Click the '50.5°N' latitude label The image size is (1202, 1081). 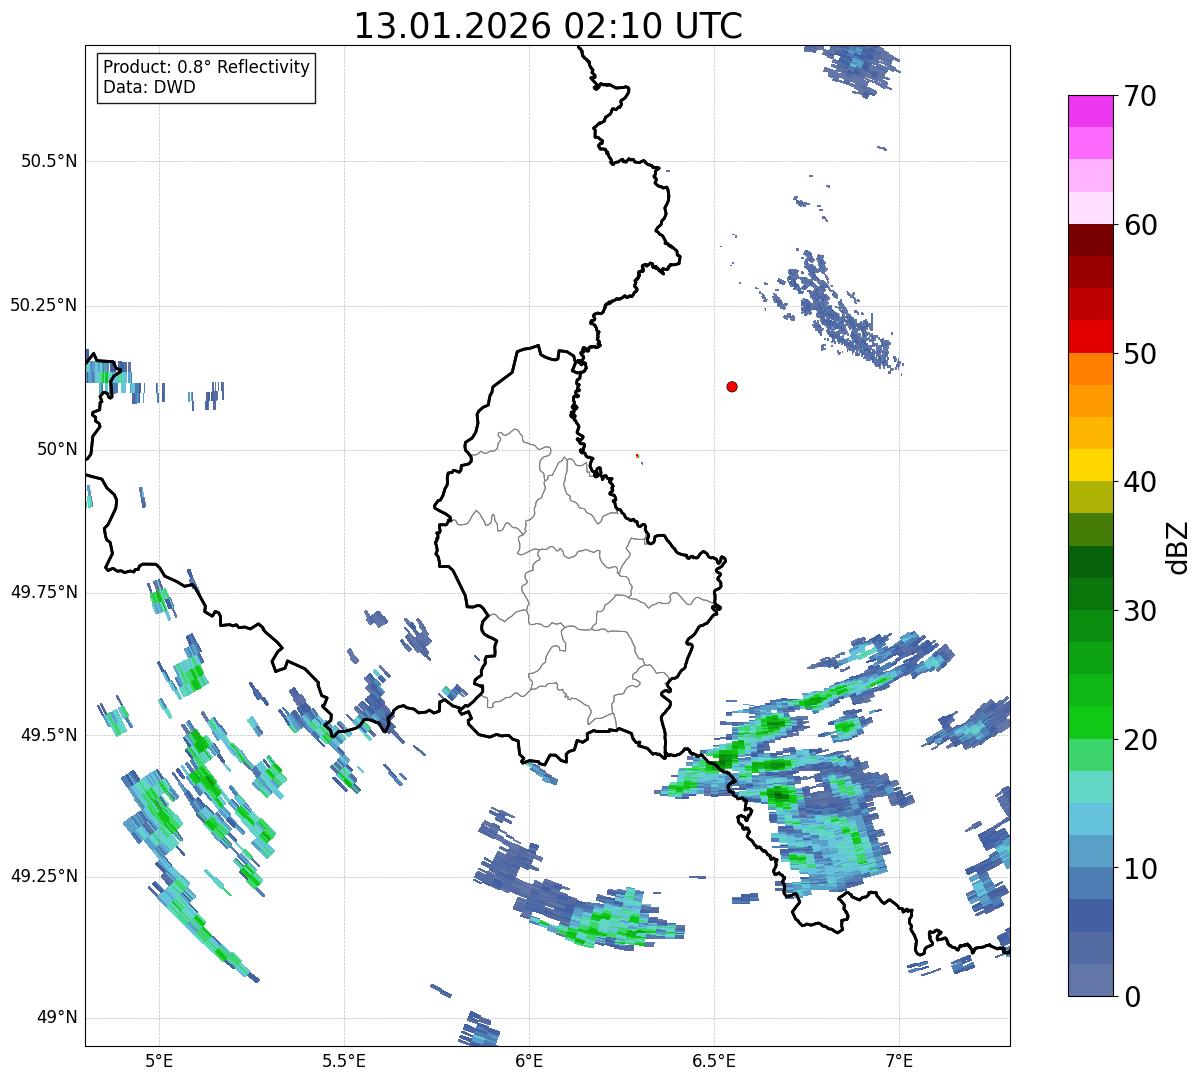[49, 161]
